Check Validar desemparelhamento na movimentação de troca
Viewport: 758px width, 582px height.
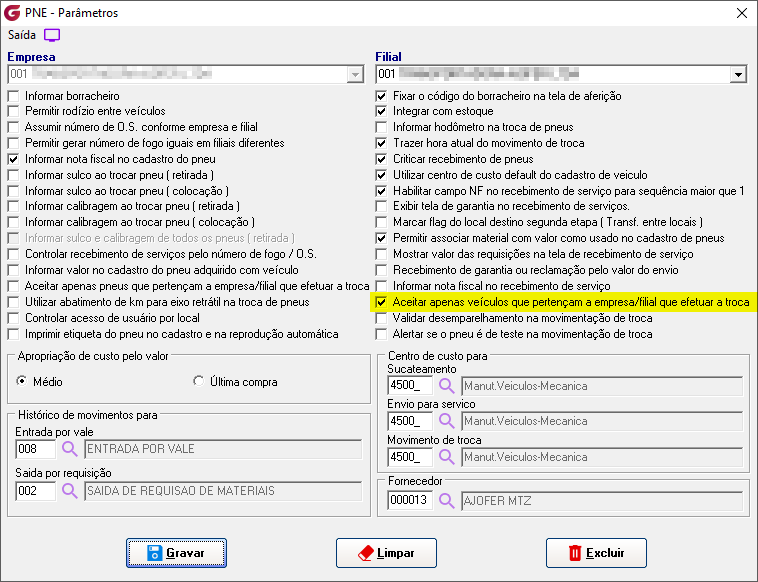381,318
